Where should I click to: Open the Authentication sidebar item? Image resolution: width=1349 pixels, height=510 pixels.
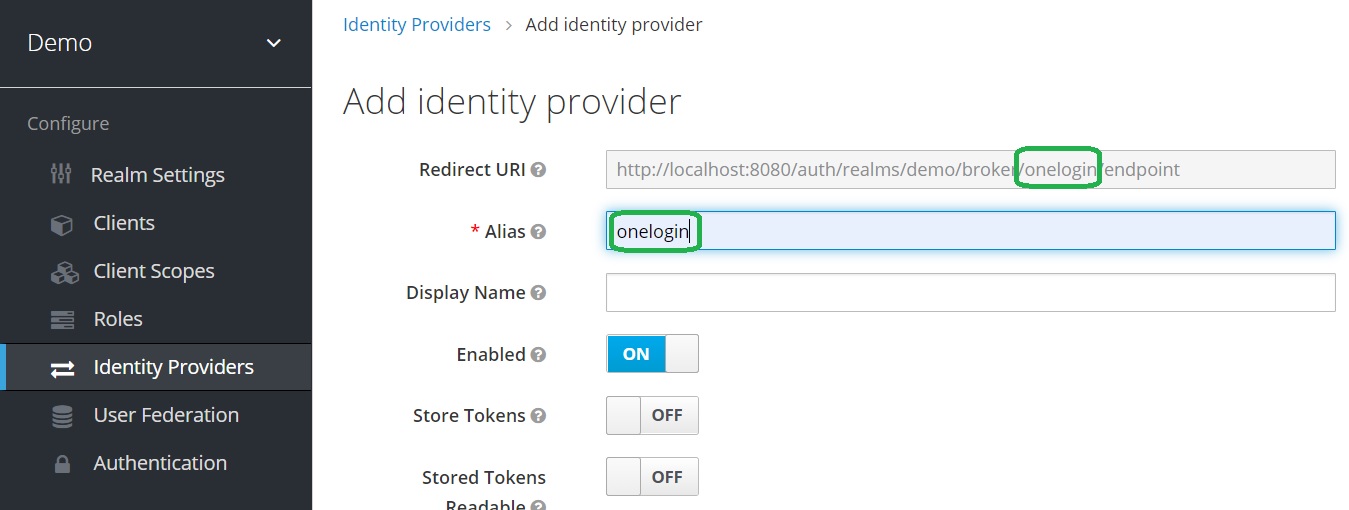[x=160, y=463]
